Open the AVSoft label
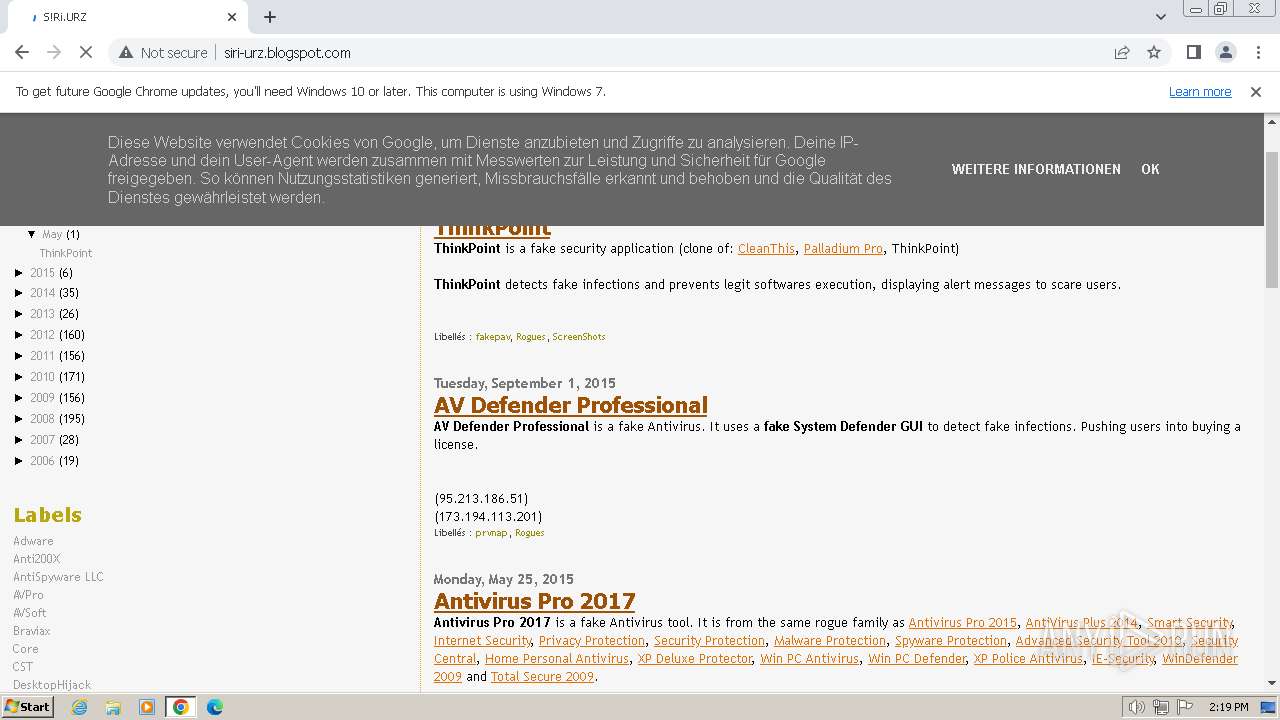 point(30,613)
